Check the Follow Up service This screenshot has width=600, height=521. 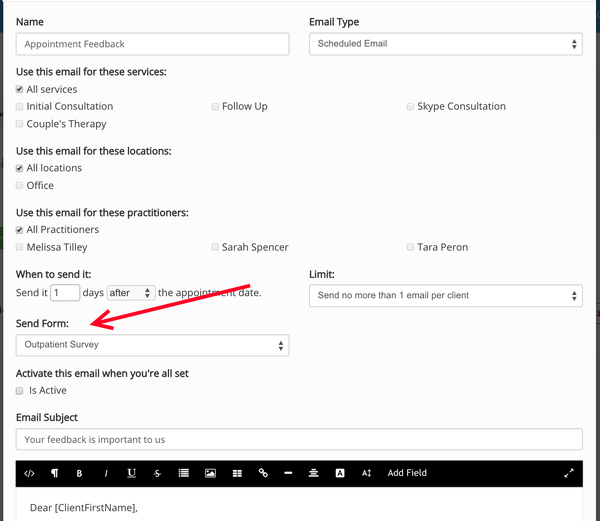coord(215,106)
